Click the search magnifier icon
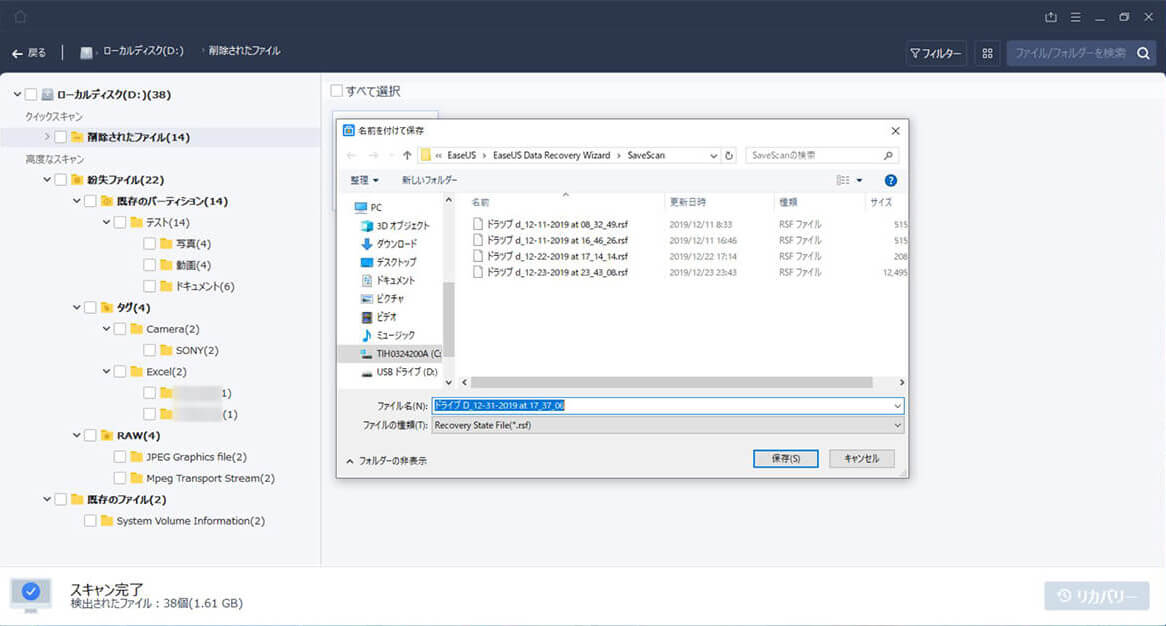 click(x=1143, y=52)
